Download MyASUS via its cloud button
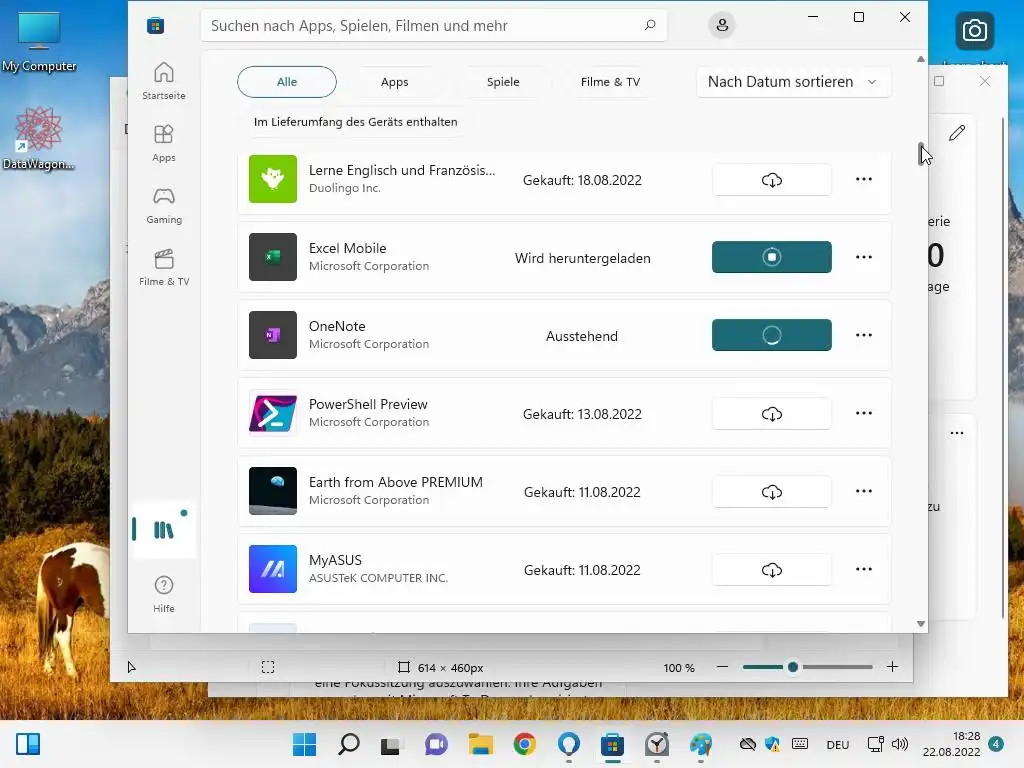Screen dimensions: 1024x768 pos(771,569)
